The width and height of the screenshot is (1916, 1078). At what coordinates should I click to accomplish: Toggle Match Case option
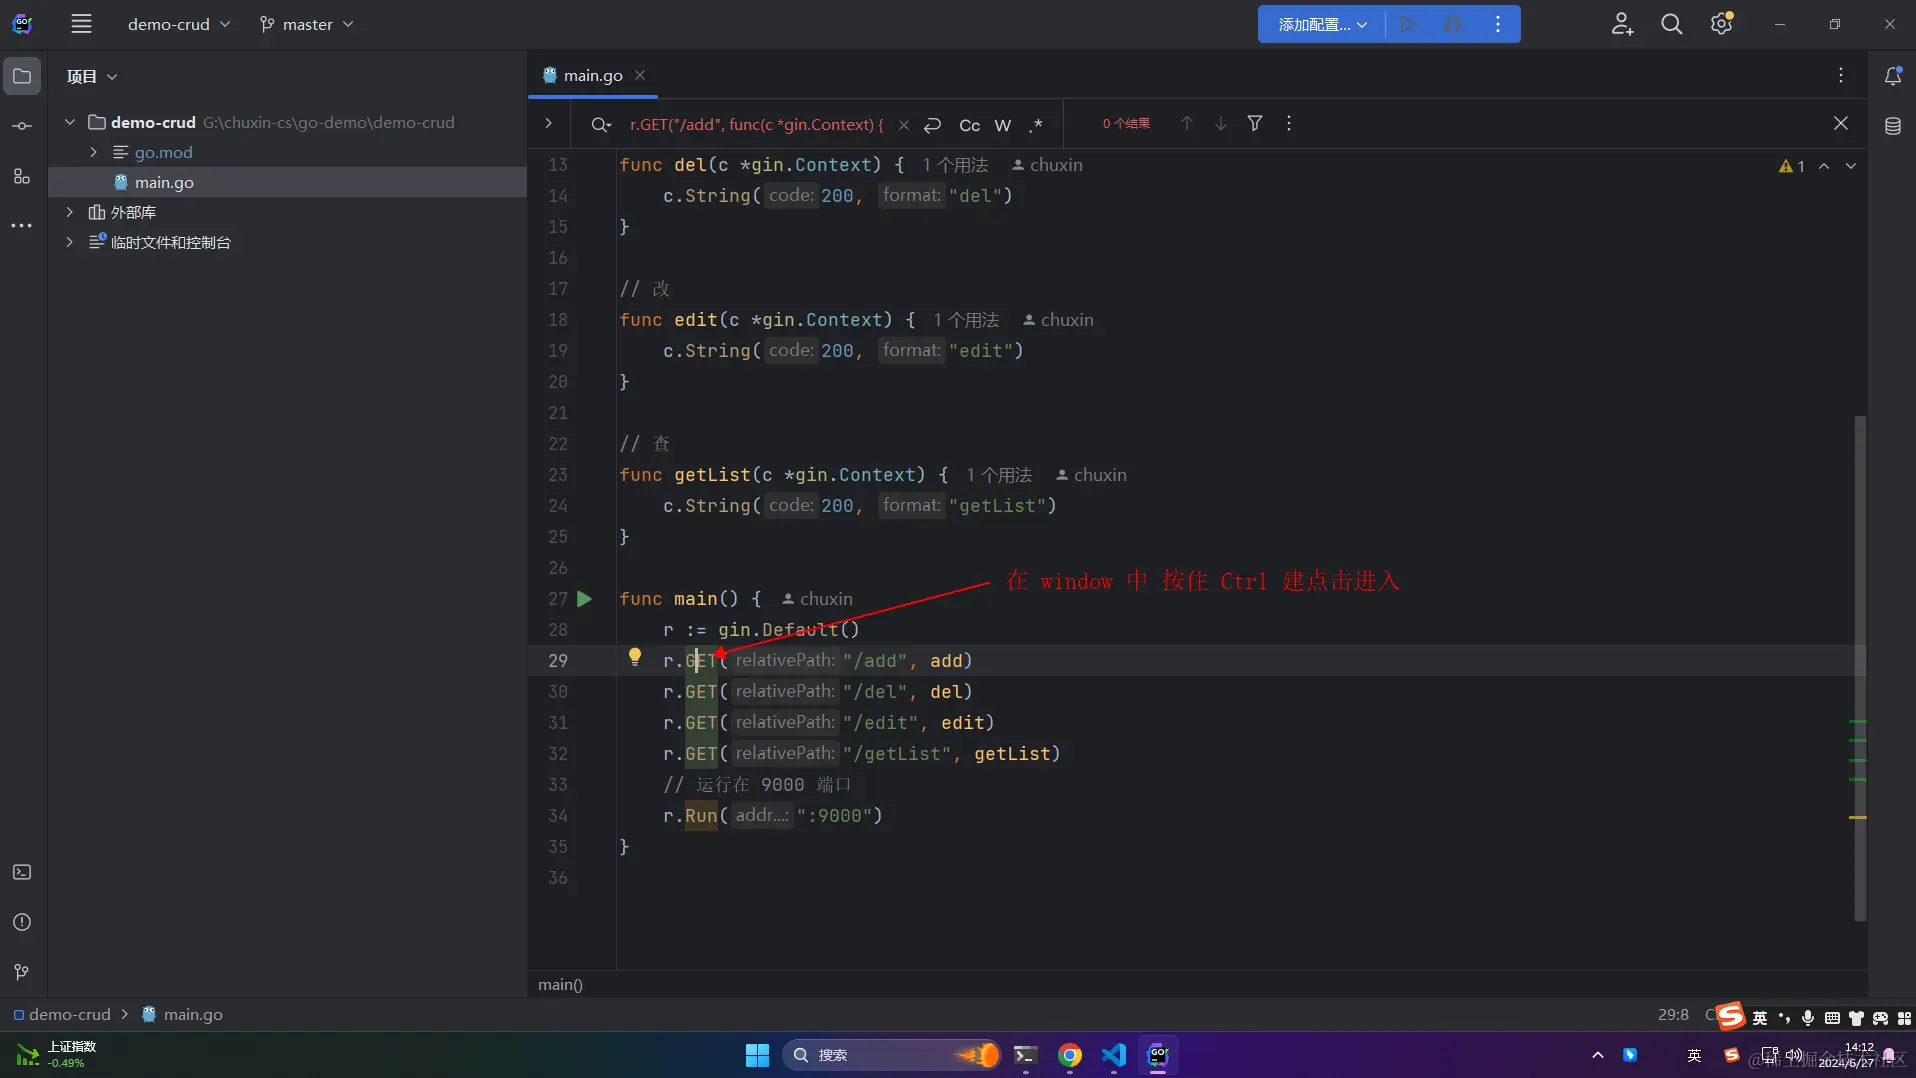tap(969, 124)
